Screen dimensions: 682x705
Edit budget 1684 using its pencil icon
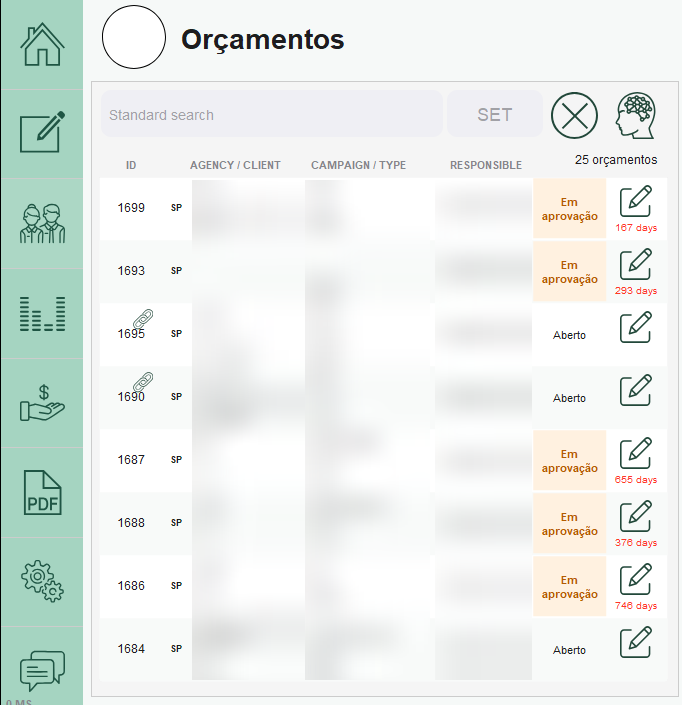636,642
